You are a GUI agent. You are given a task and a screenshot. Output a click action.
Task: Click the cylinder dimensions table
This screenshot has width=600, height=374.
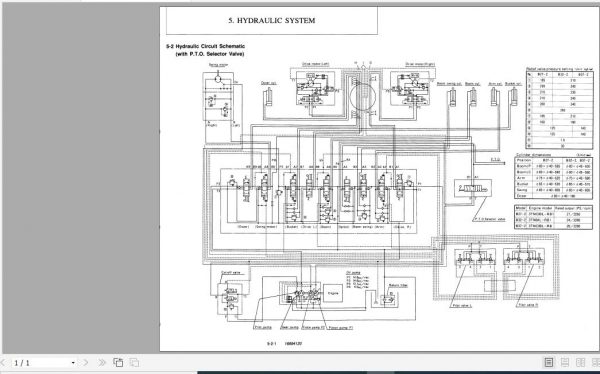554,177
